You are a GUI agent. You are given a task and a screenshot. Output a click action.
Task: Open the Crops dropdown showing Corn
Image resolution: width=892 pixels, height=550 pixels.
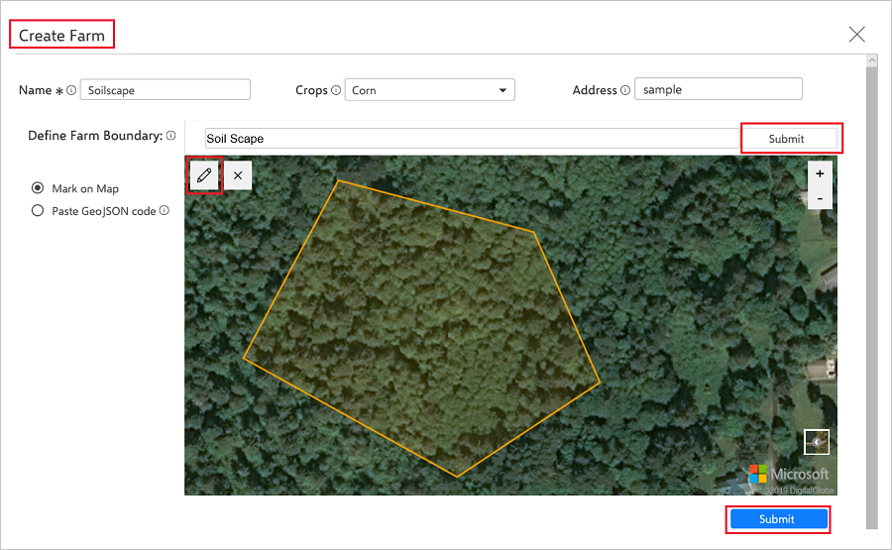tap(430, 90)
